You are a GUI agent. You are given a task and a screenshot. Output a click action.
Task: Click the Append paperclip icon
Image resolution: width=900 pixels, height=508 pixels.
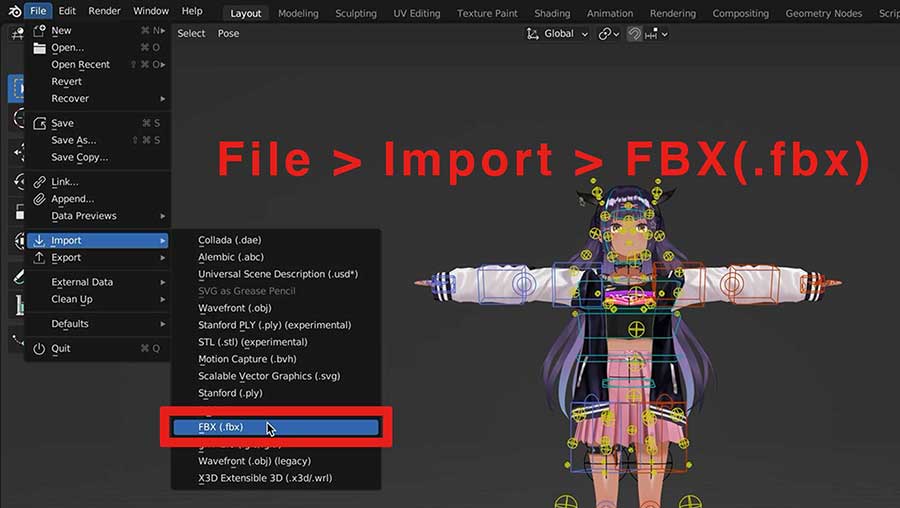tap(39, 199)
